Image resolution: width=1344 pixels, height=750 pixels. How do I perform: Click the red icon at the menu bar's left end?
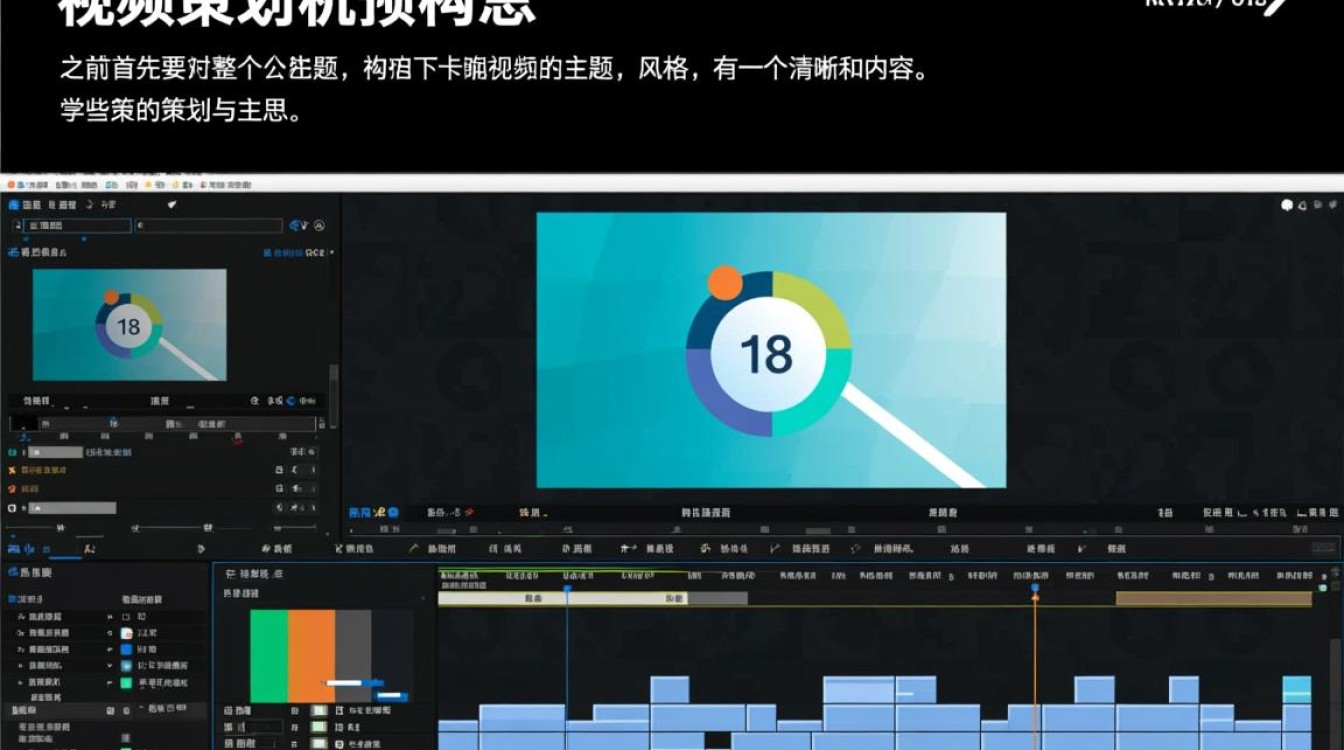click(x=11, y=185)
